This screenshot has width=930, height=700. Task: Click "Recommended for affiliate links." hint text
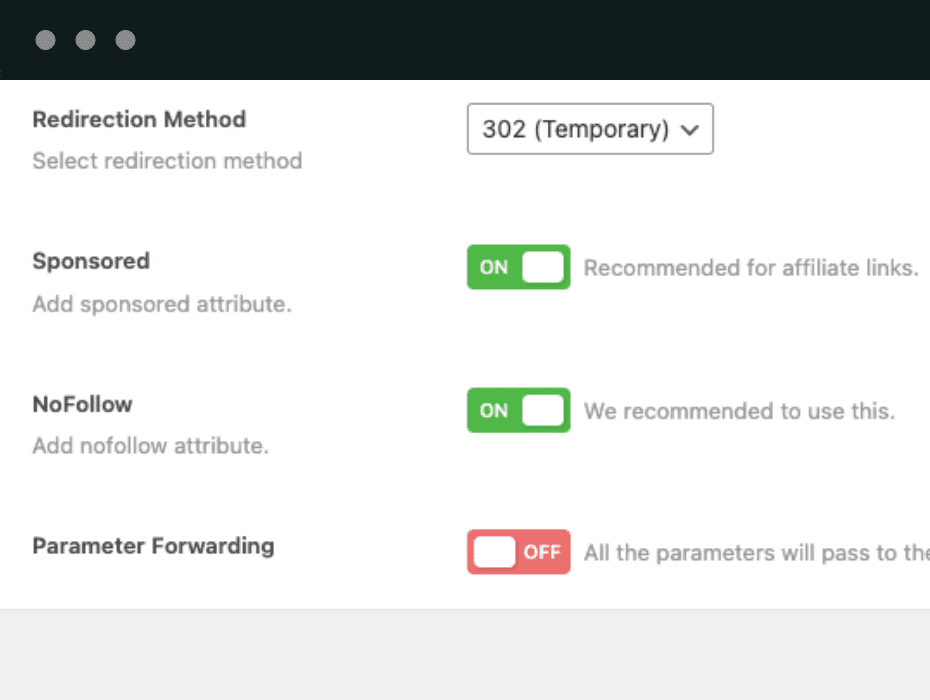pyautogui.click(x=750, y=268)
